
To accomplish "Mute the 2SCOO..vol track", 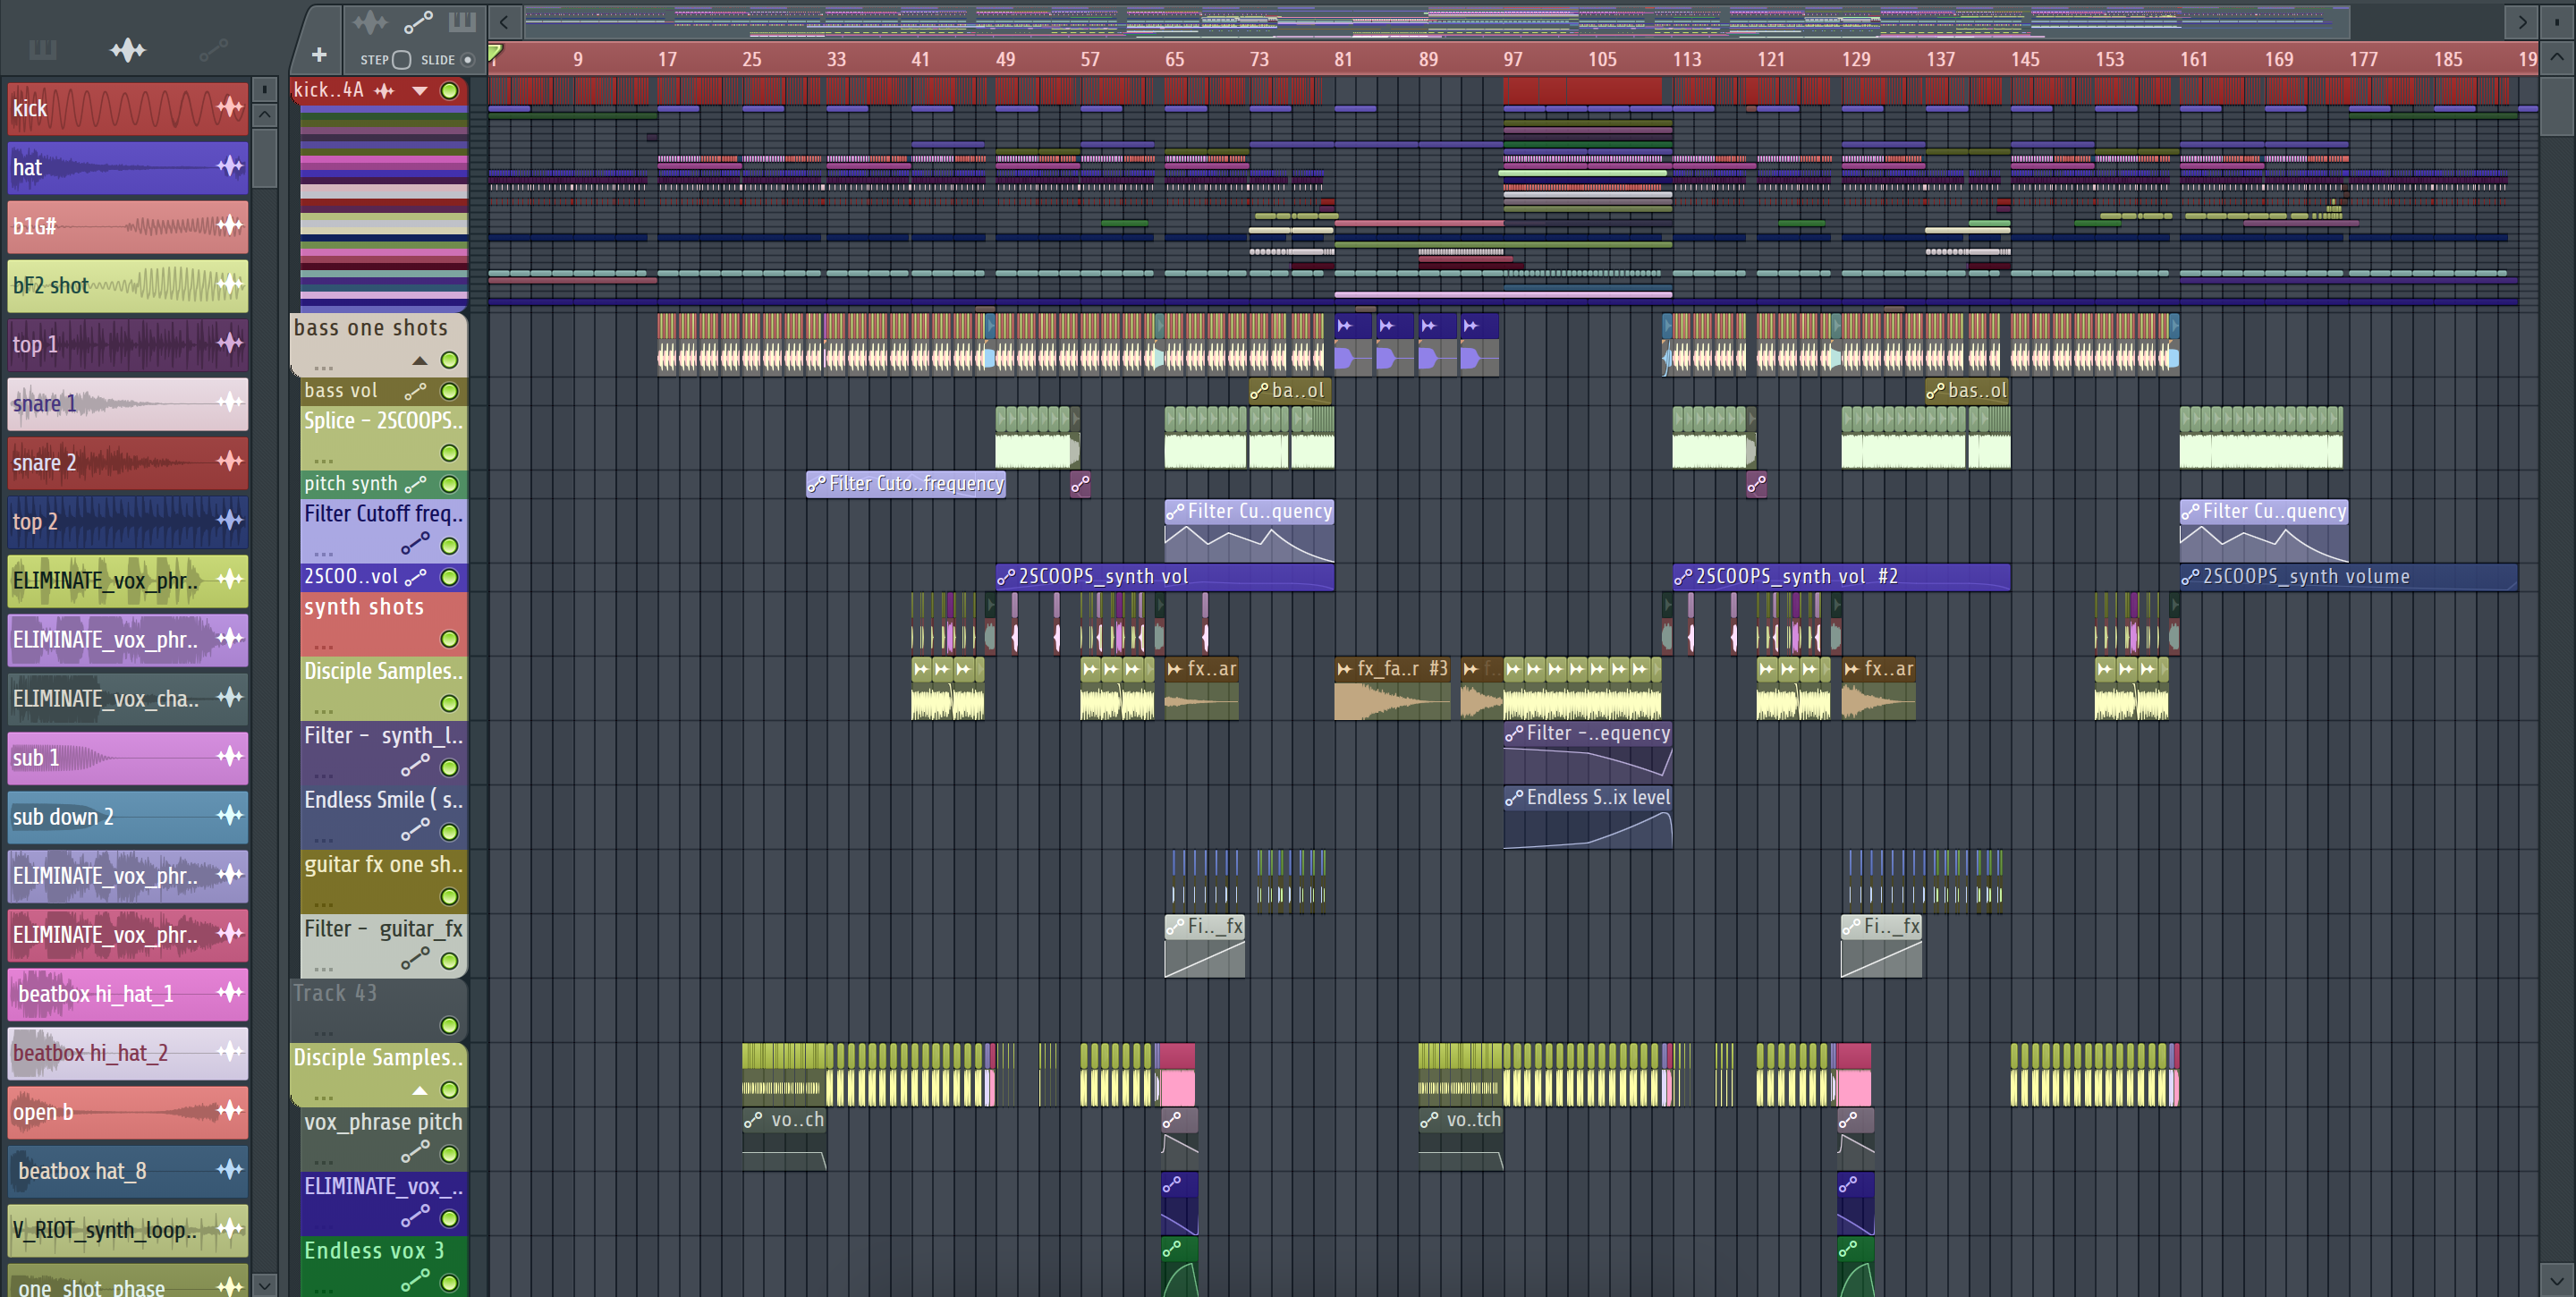I will [x=450, y=577].
